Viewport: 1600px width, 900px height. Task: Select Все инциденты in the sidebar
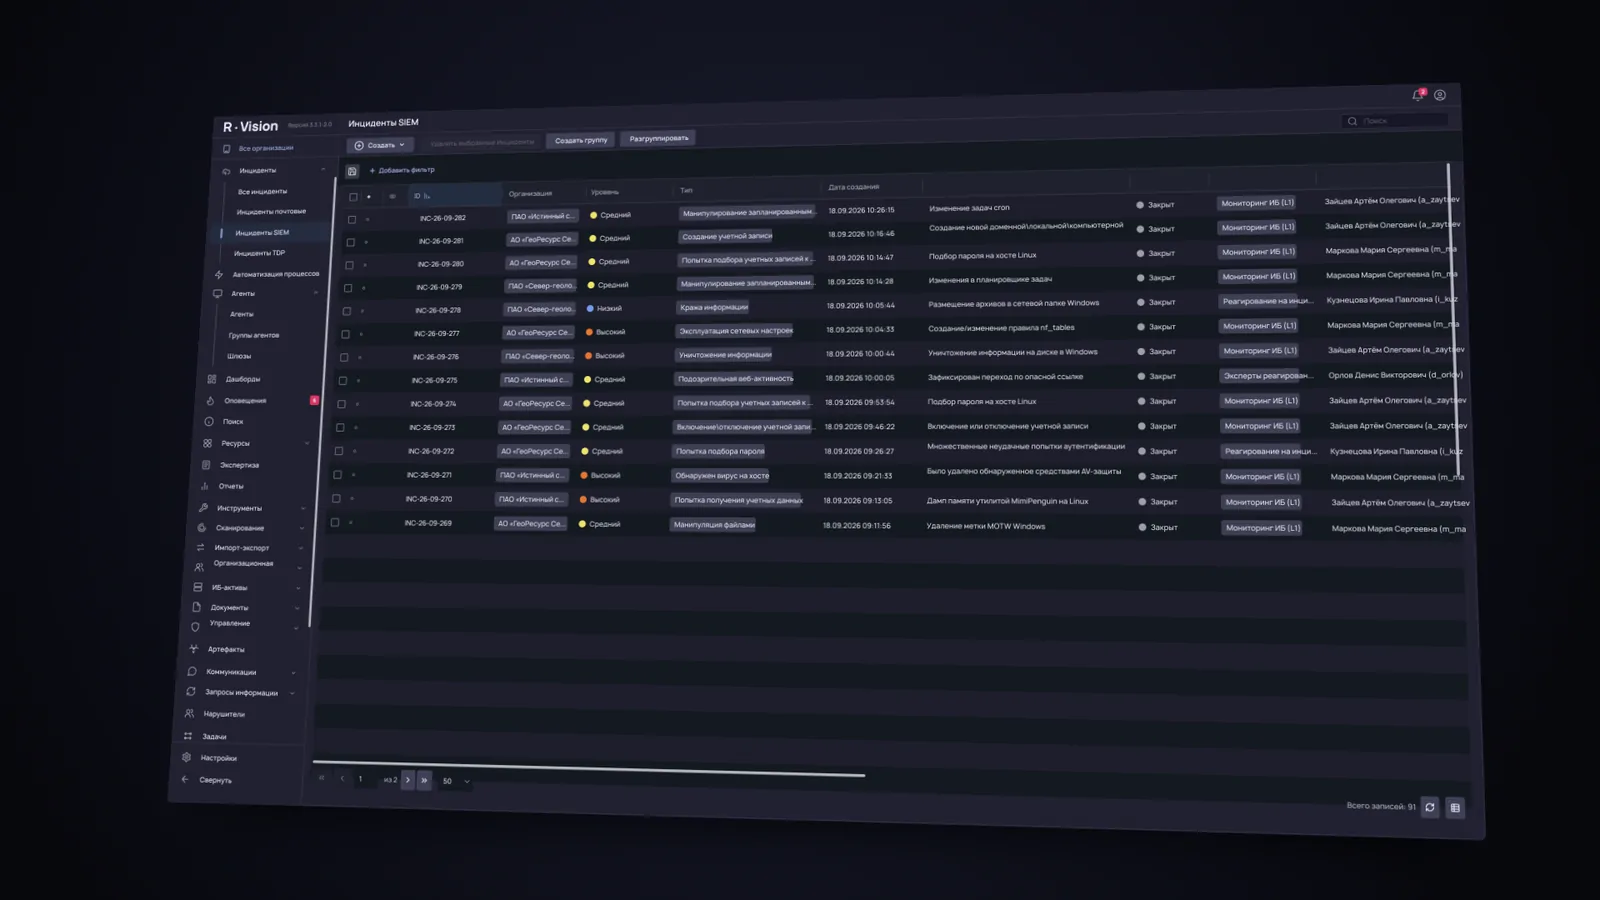262,191
